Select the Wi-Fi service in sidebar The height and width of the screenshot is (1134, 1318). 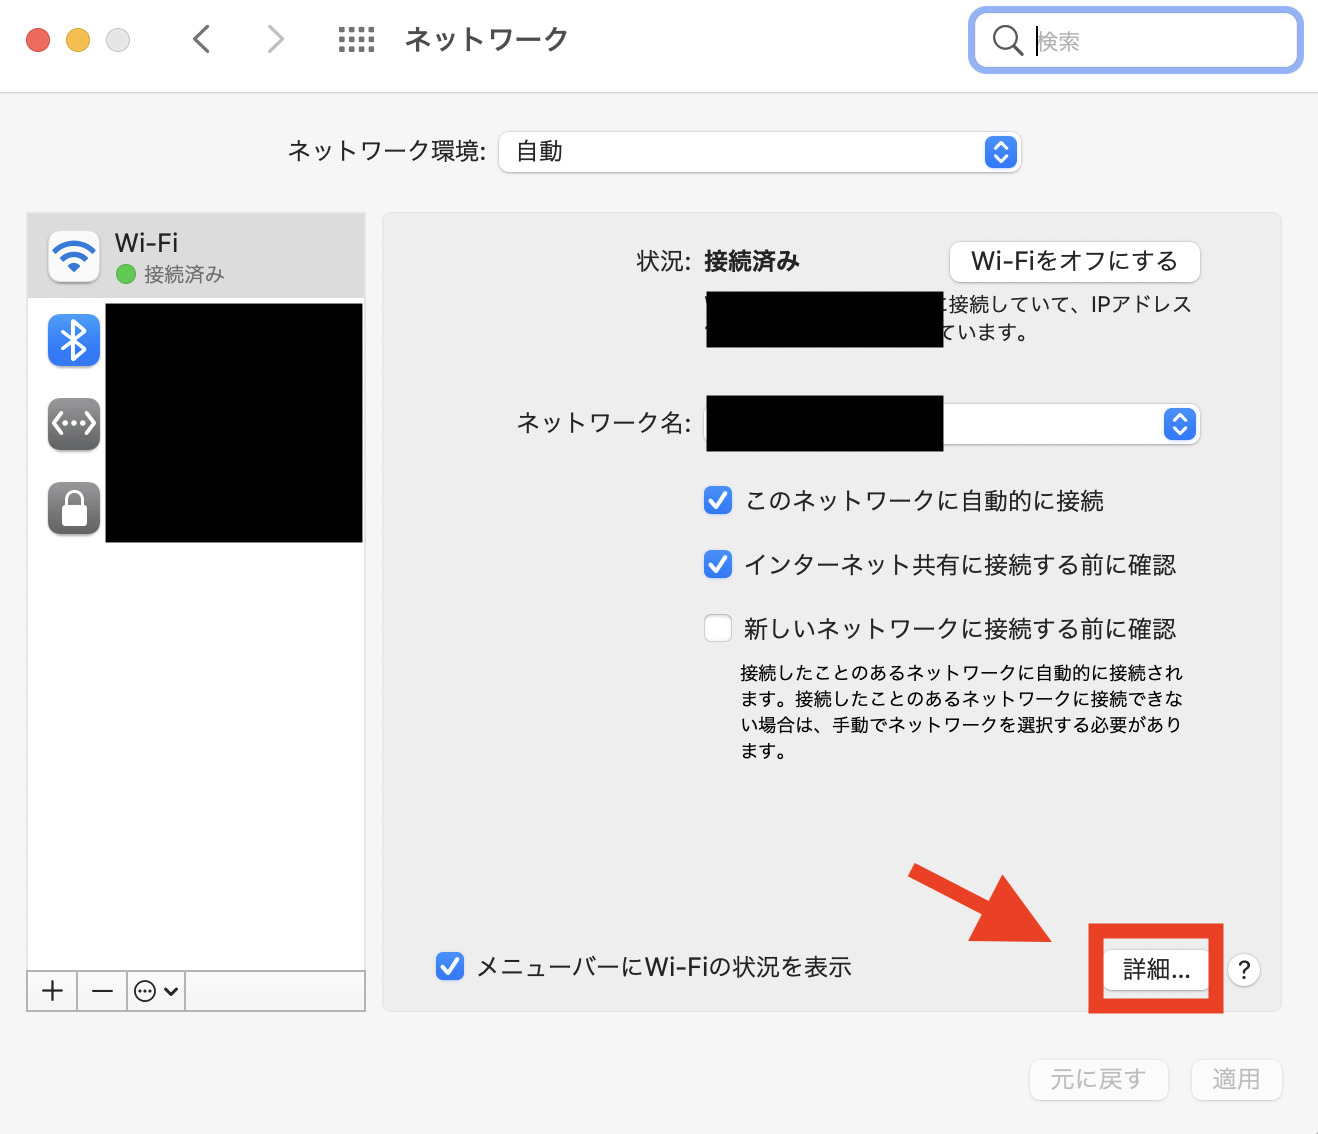(x=196, y=256)
